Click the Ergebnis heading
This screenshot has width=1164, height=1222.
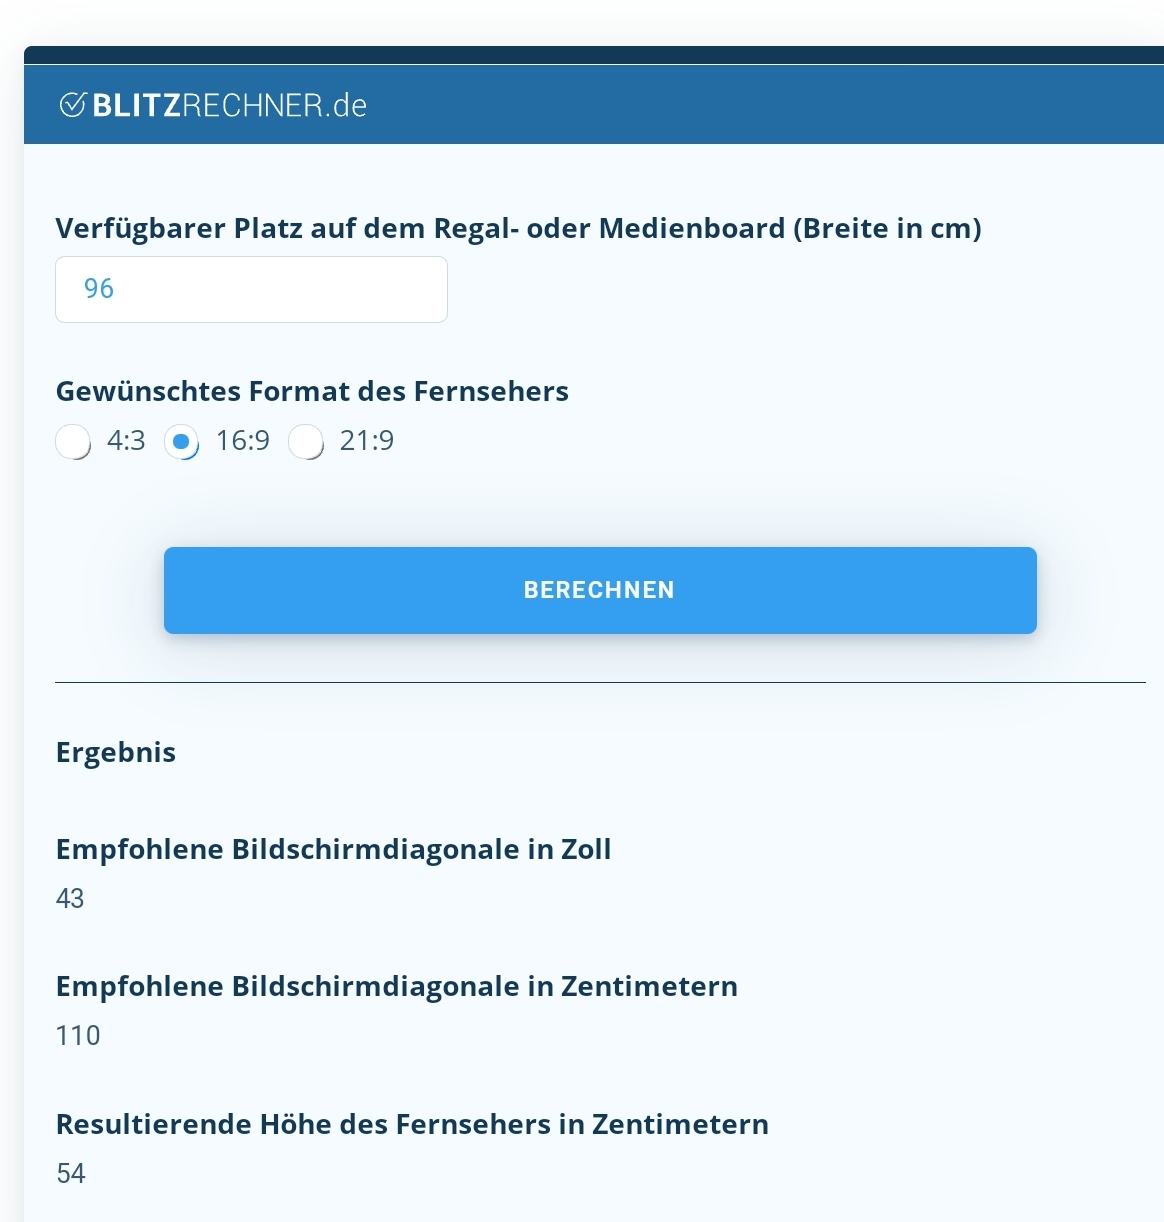[x=115, y=752]
